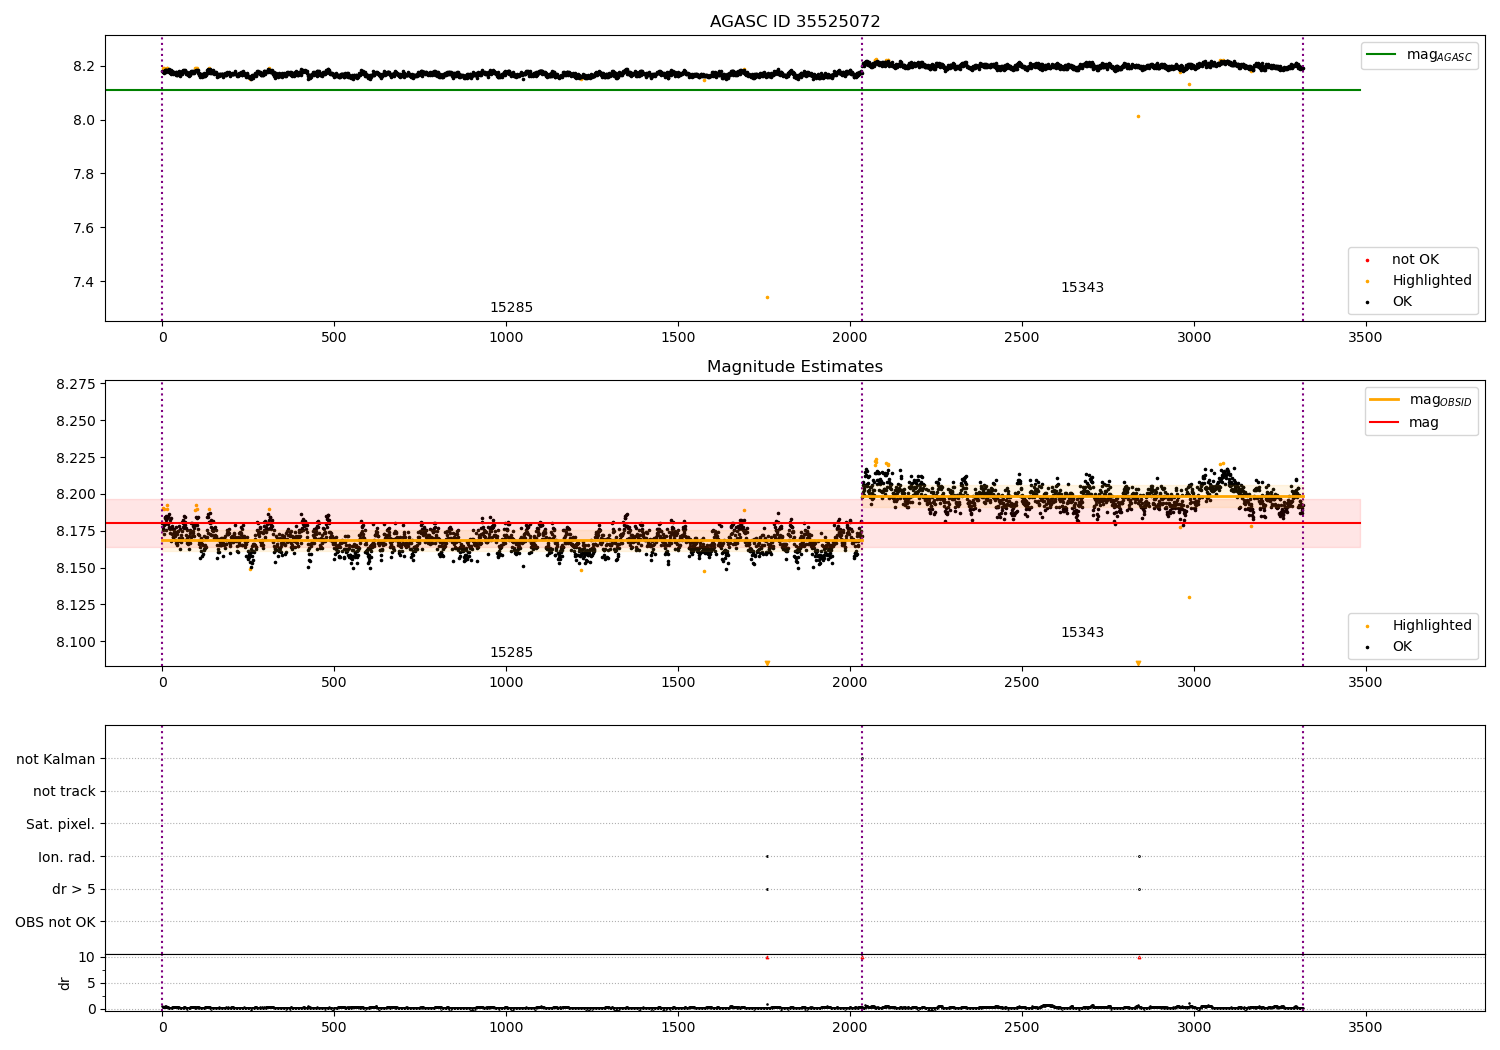Click the plot title AGASC ID 35525072
The width and height of the screenshot is (1500, 1050).
[x=795, y=22]
